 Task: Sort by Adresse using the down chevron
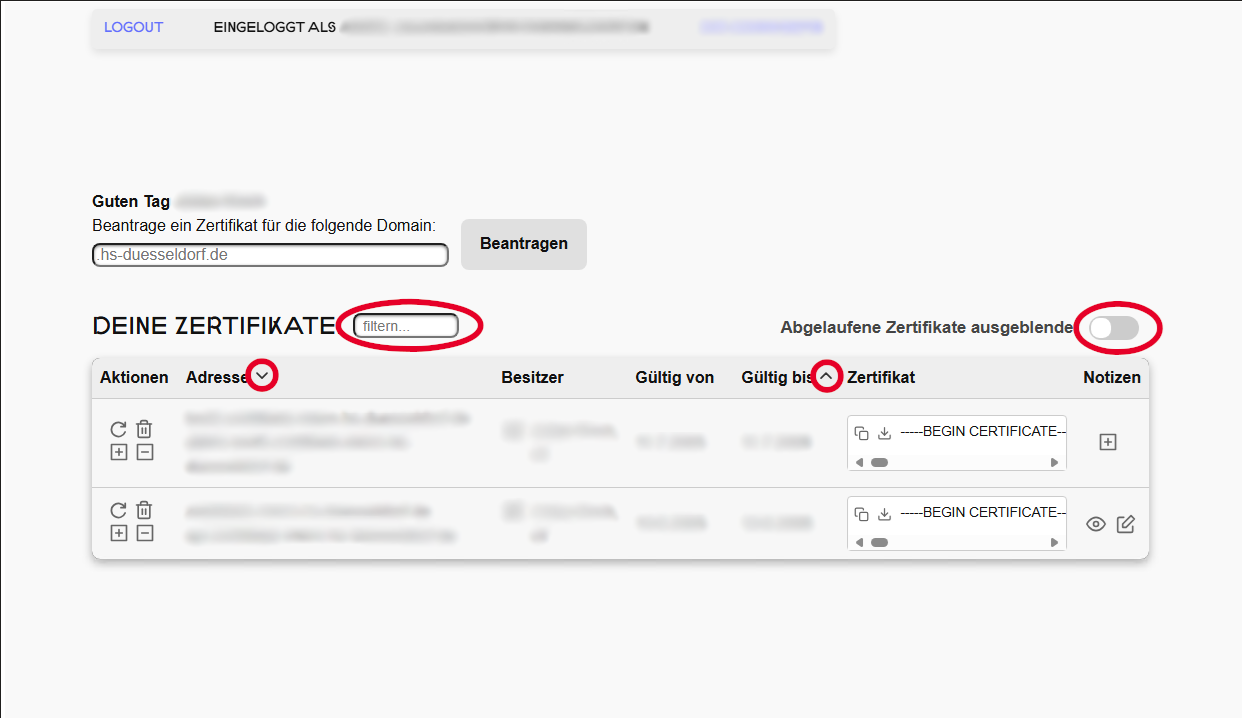click(x=262, y=376)
